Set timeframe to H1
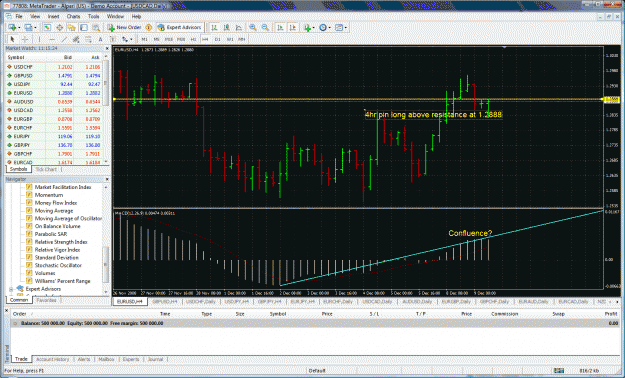This screenshot has width=625, height=378. coord(193,39)
